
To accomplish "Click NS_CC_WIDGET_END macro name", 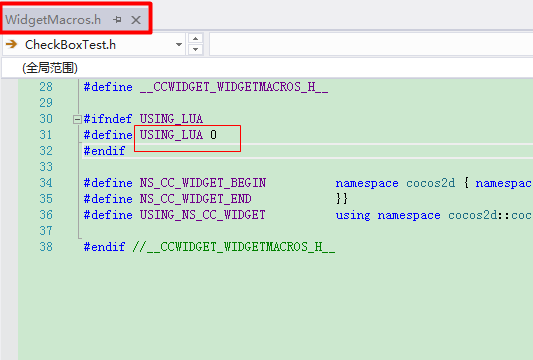I will 195,199.
